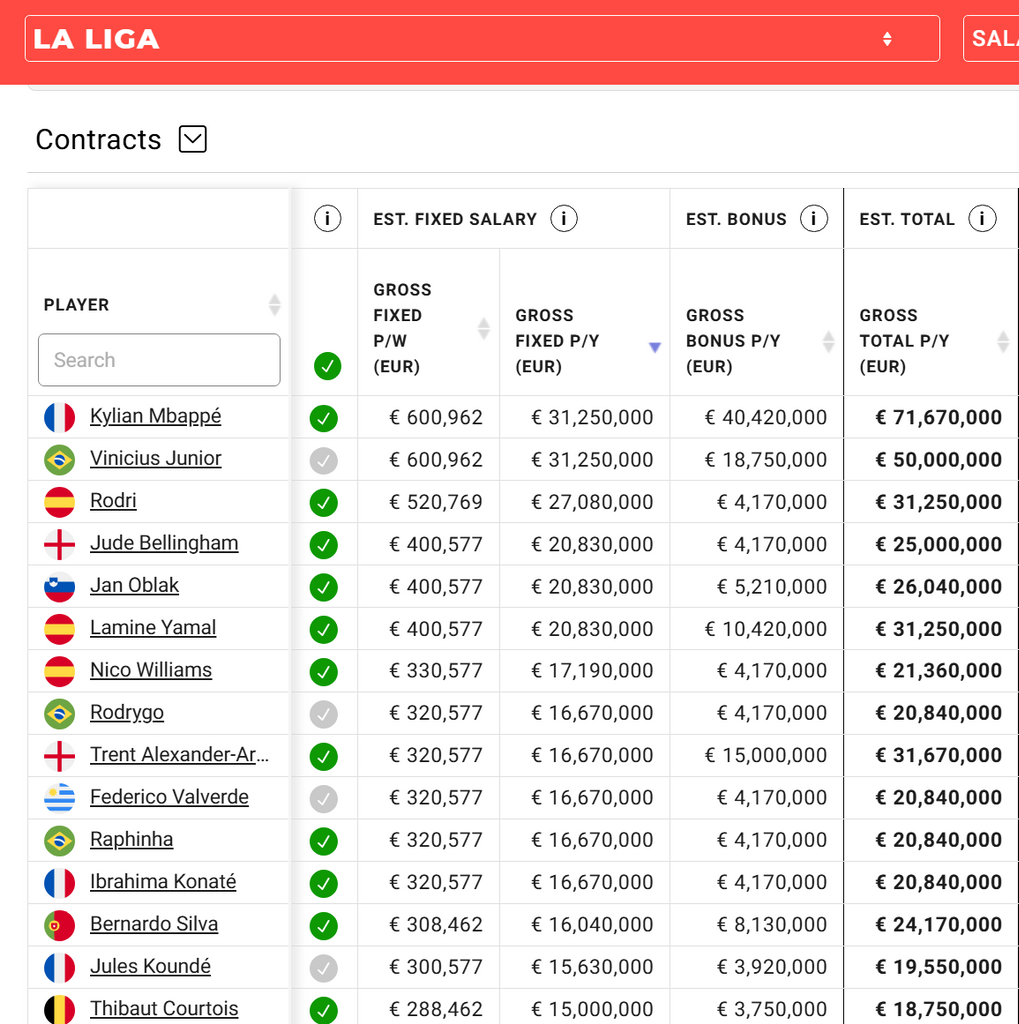Click green verified check for Jude Bellingham

323,545
